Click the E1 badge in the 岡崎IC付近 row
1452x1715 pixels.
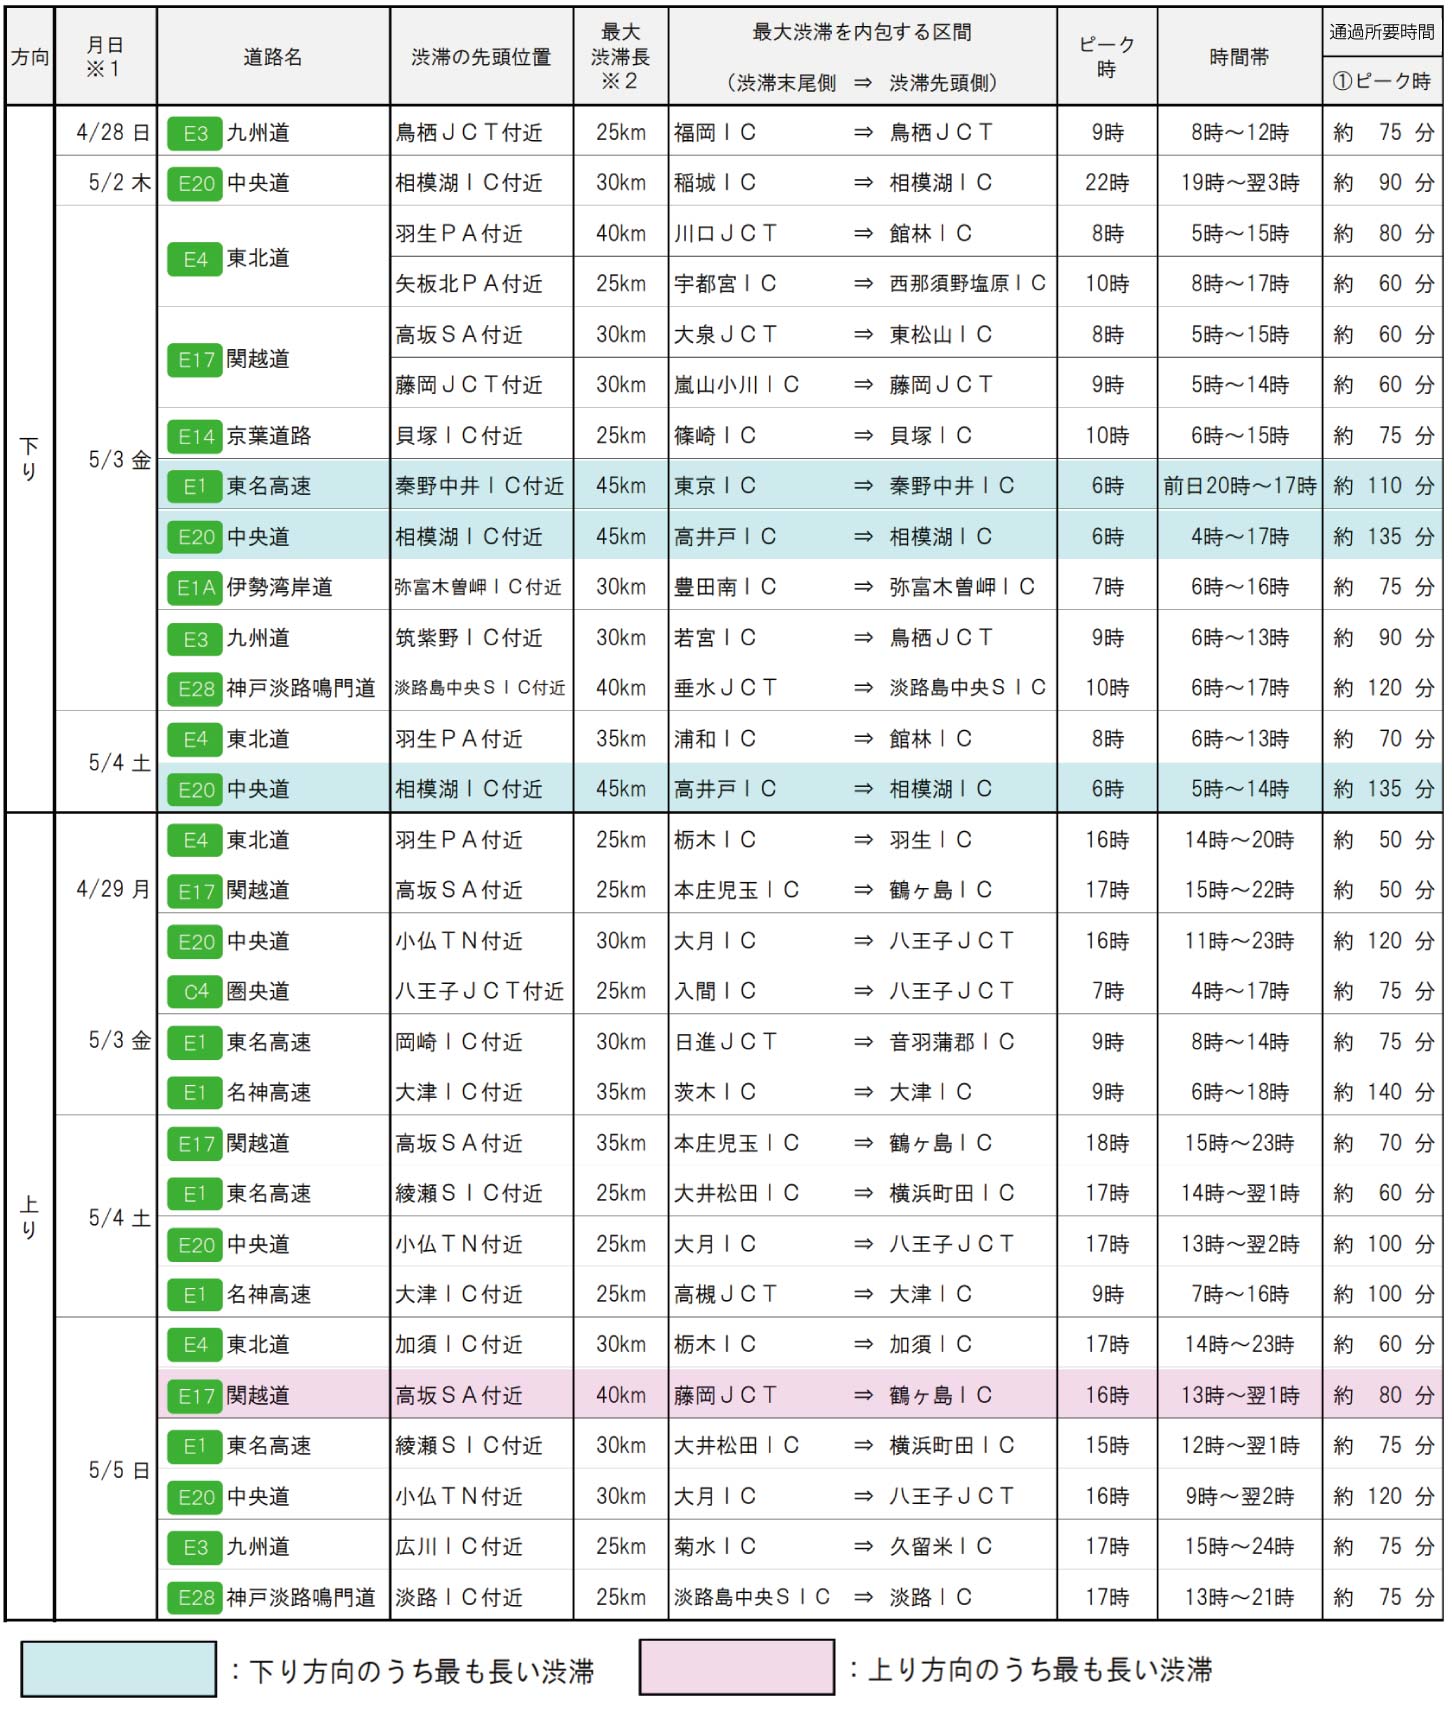click(x=195, y=1043)
